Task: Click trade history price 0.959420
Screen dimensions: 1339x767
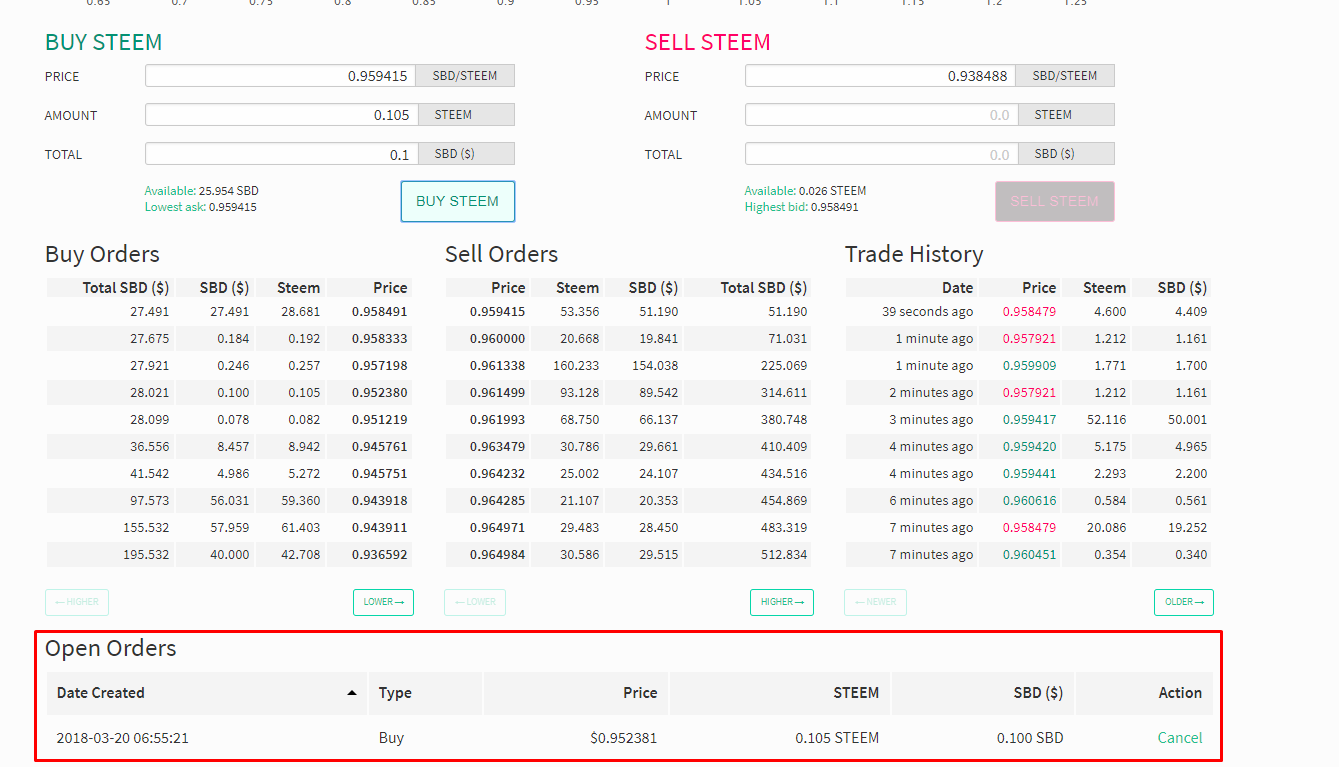Action: tap(1030, 447)
